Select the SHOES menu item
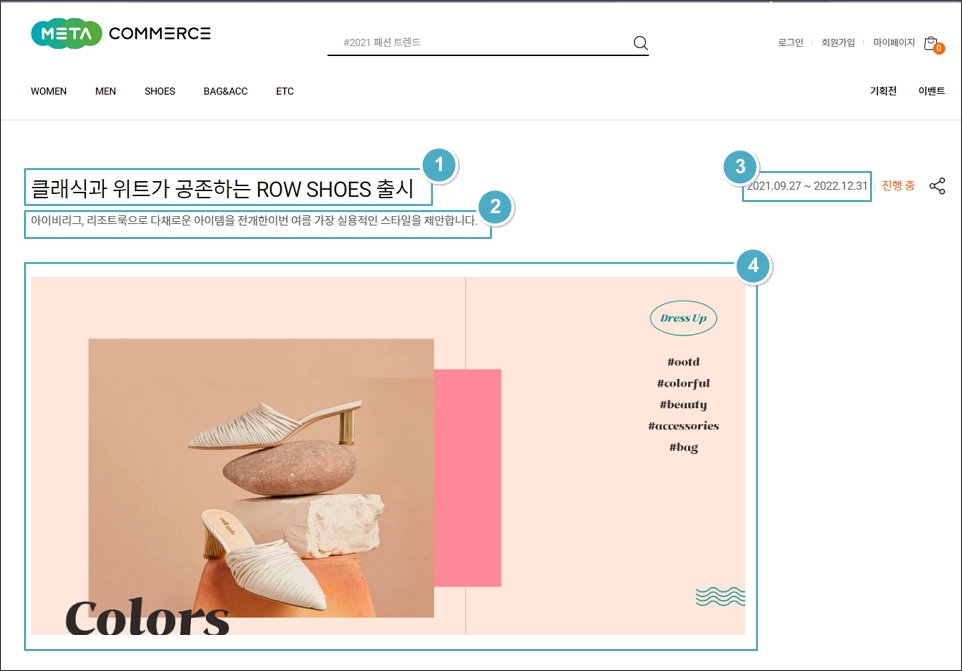 pyautogui.click(x=159, y=91)
